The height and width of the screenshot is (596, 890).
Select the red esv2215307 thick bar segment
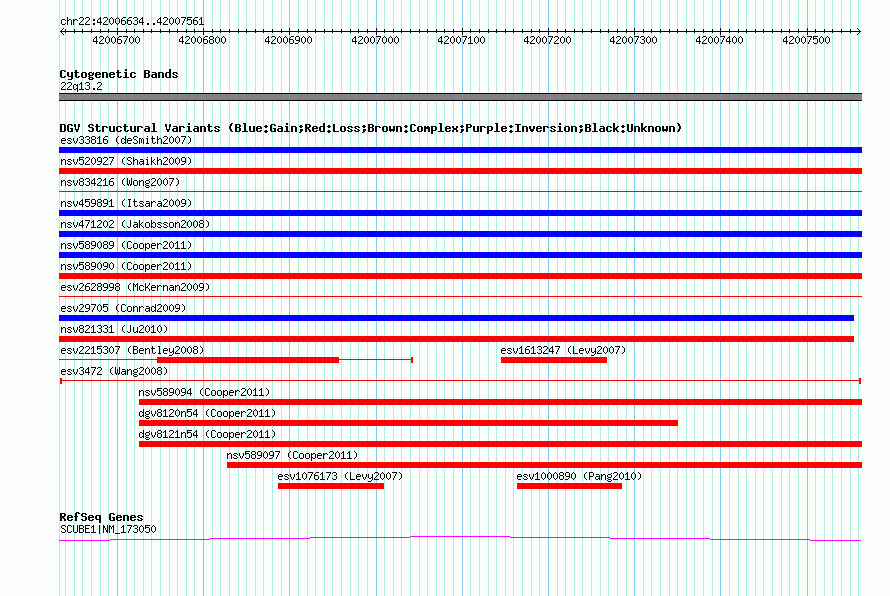coord(248,360)
